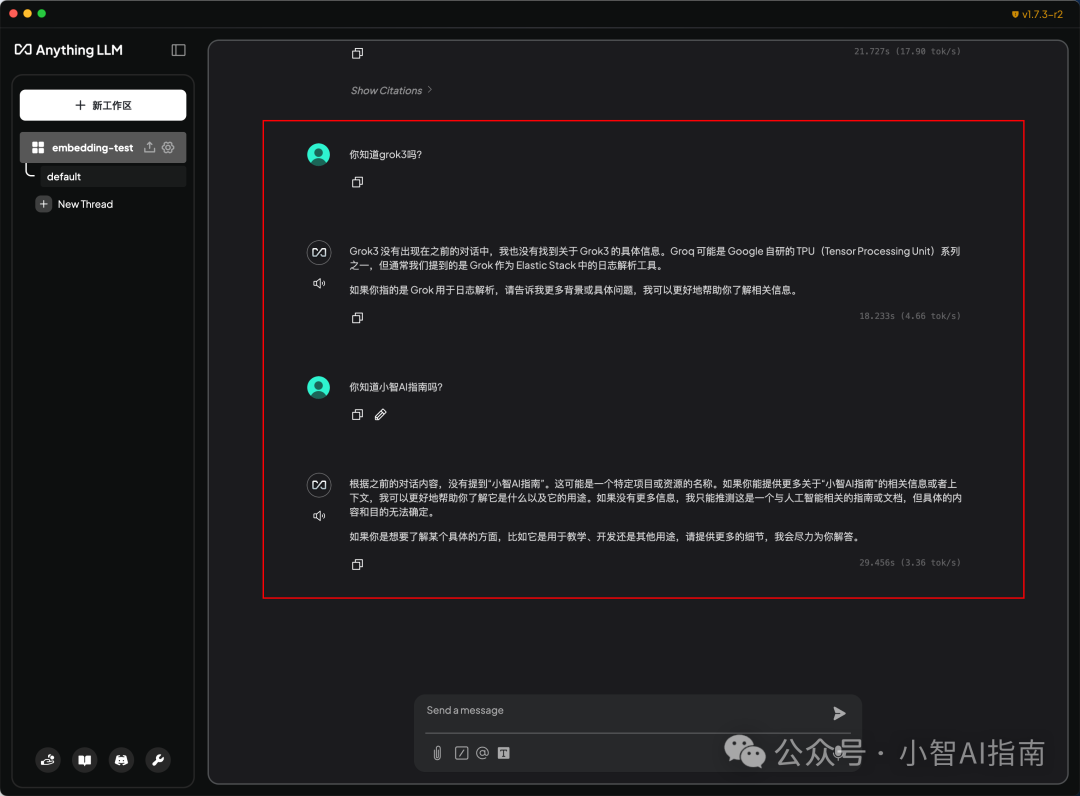The width and height of the screenshot is (1080, 796).
Task: Click the text size T icon
Action: 503,753
